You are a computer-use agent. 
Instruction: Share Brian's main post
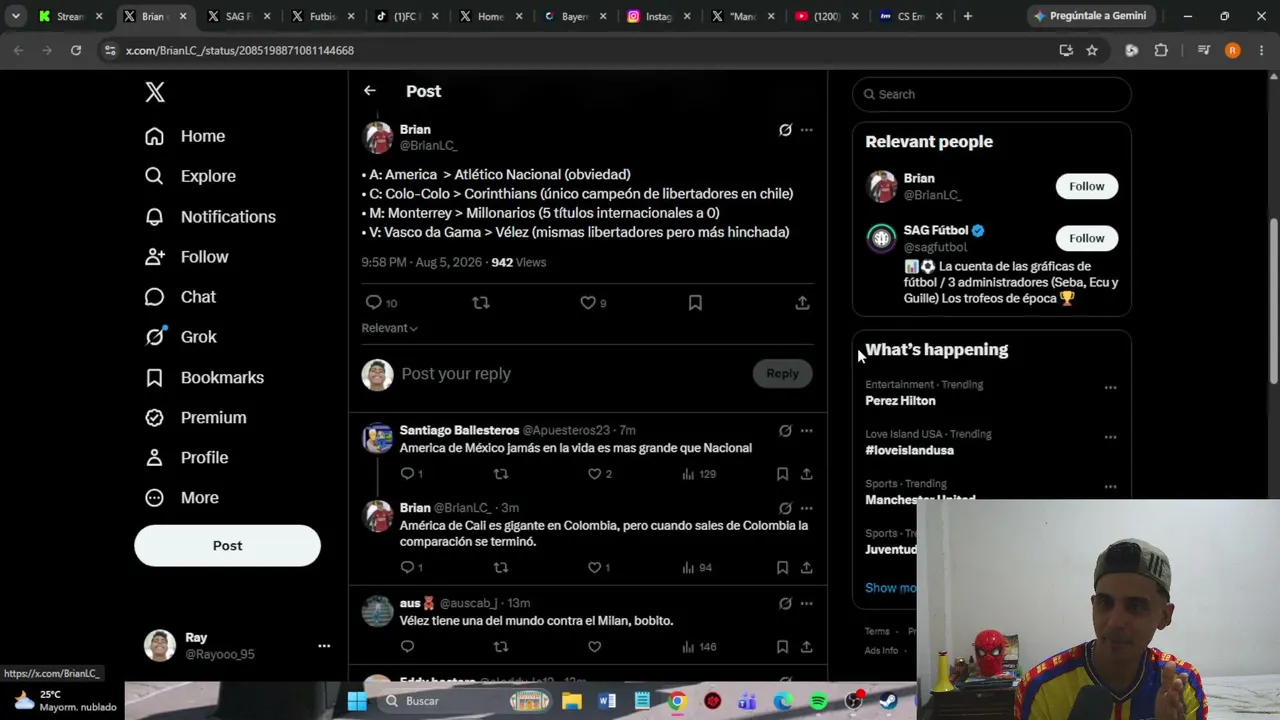(x=802, y=303)
